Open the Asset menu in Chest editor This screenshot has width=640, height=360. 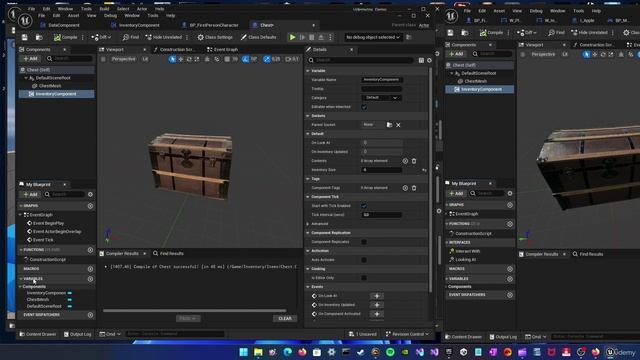coord(73,16)
